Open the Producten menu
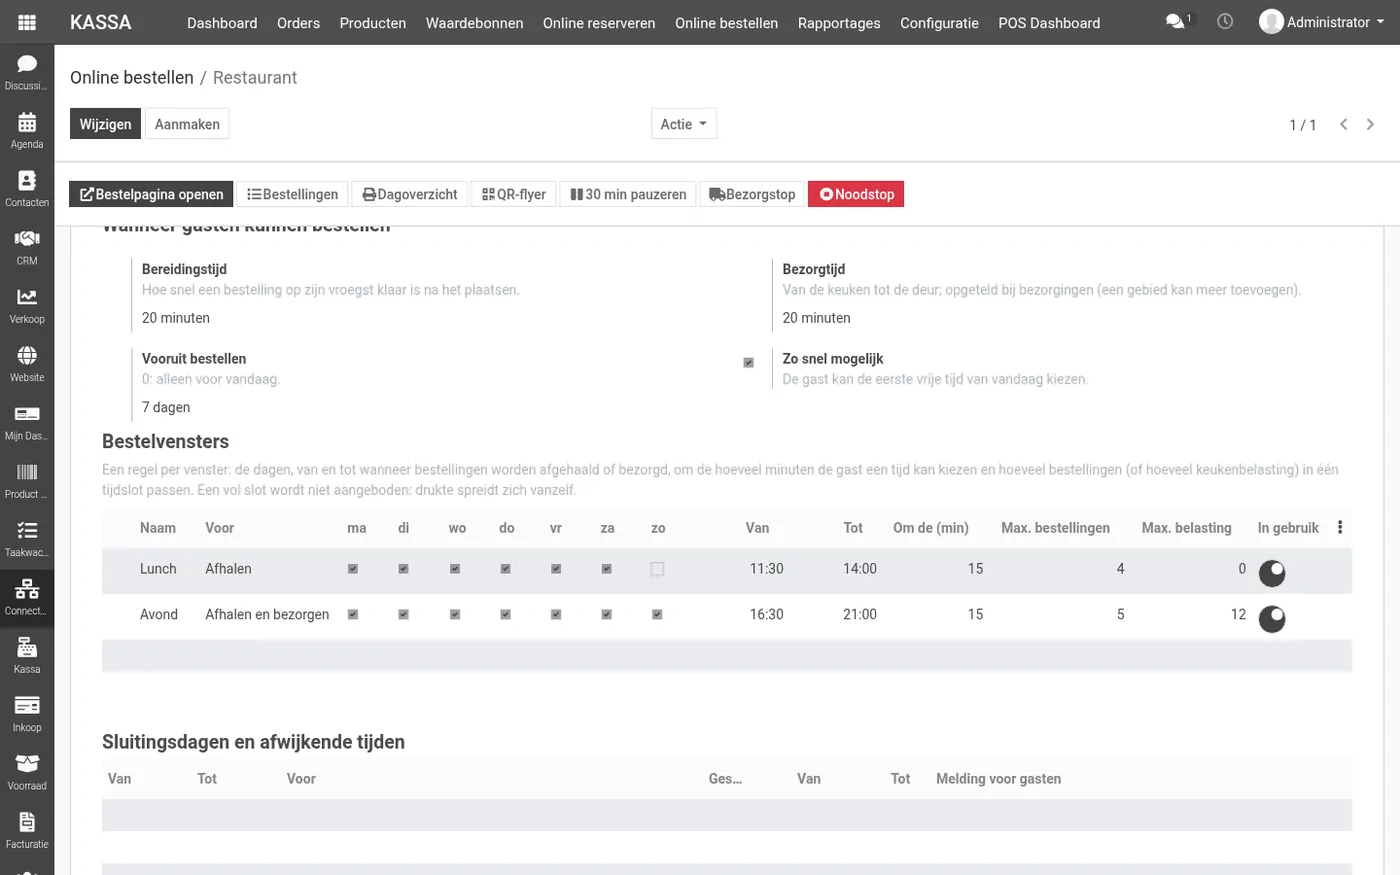Screen dimensions: 1400x875 [x=373, y=22]
